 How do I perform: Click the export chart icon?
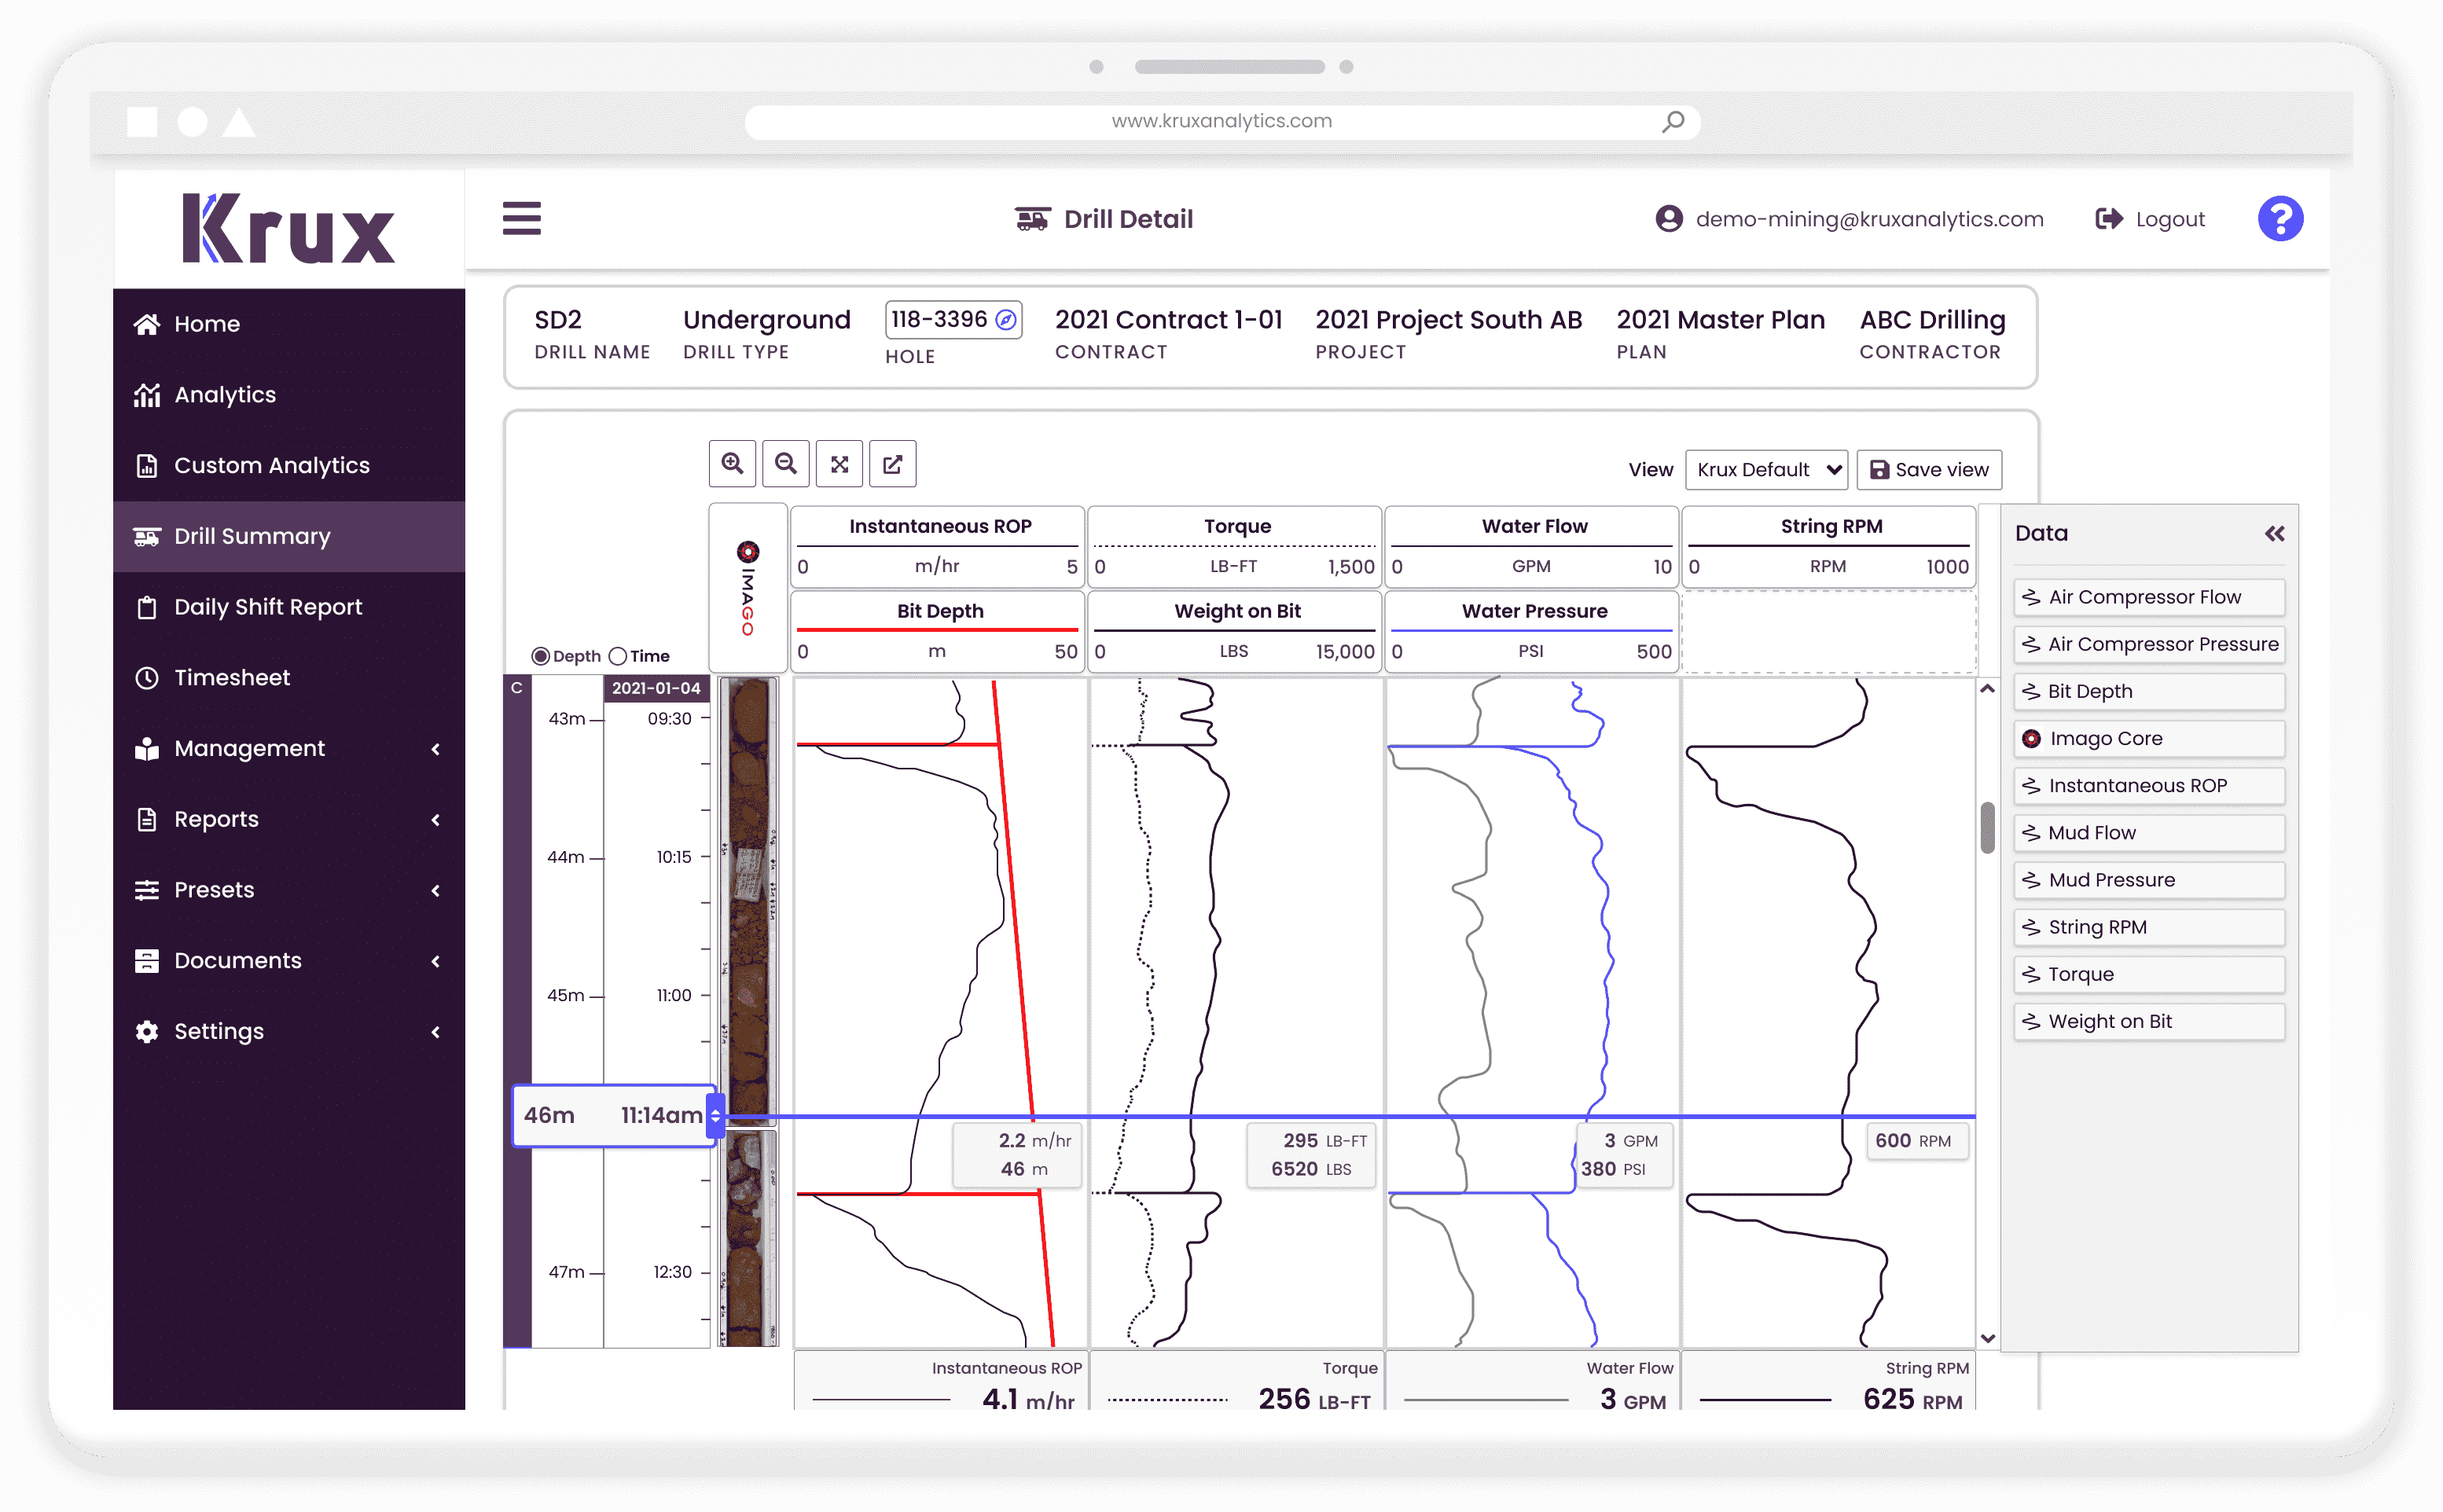pos(893,463)
